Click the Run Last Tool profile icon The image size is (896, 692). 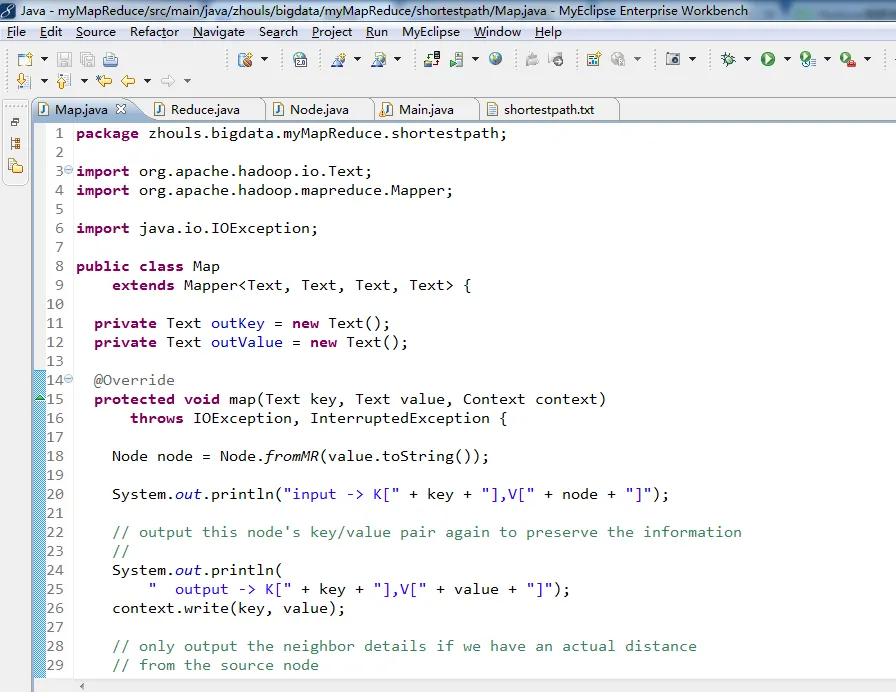807,59
